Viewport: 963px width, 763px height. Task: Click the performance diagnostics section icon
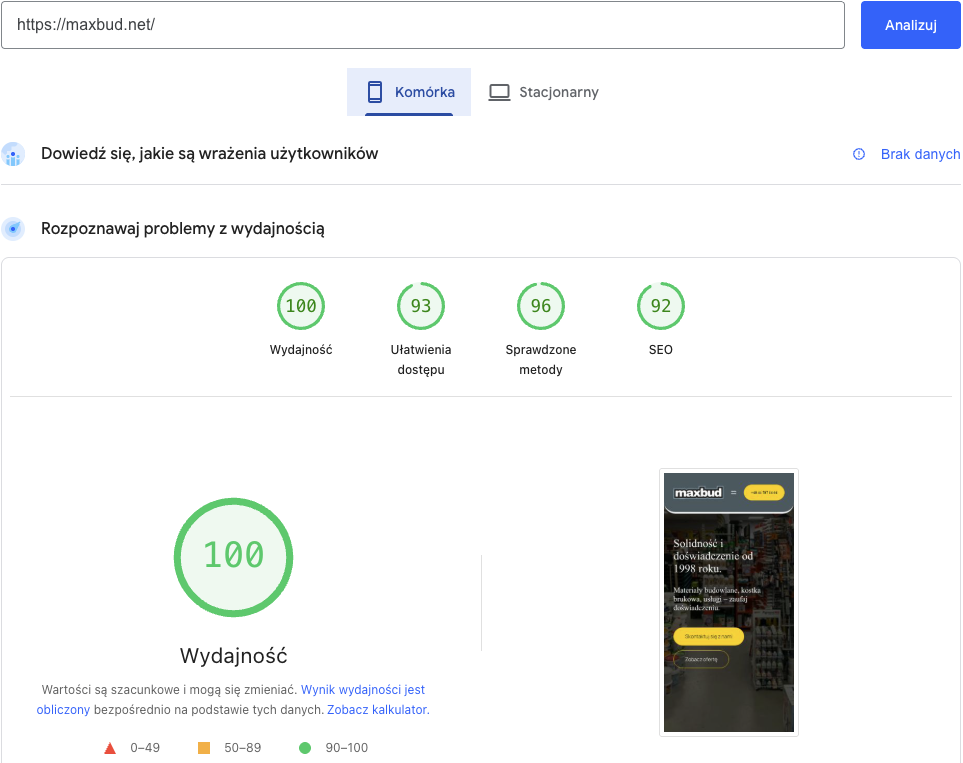14,228
